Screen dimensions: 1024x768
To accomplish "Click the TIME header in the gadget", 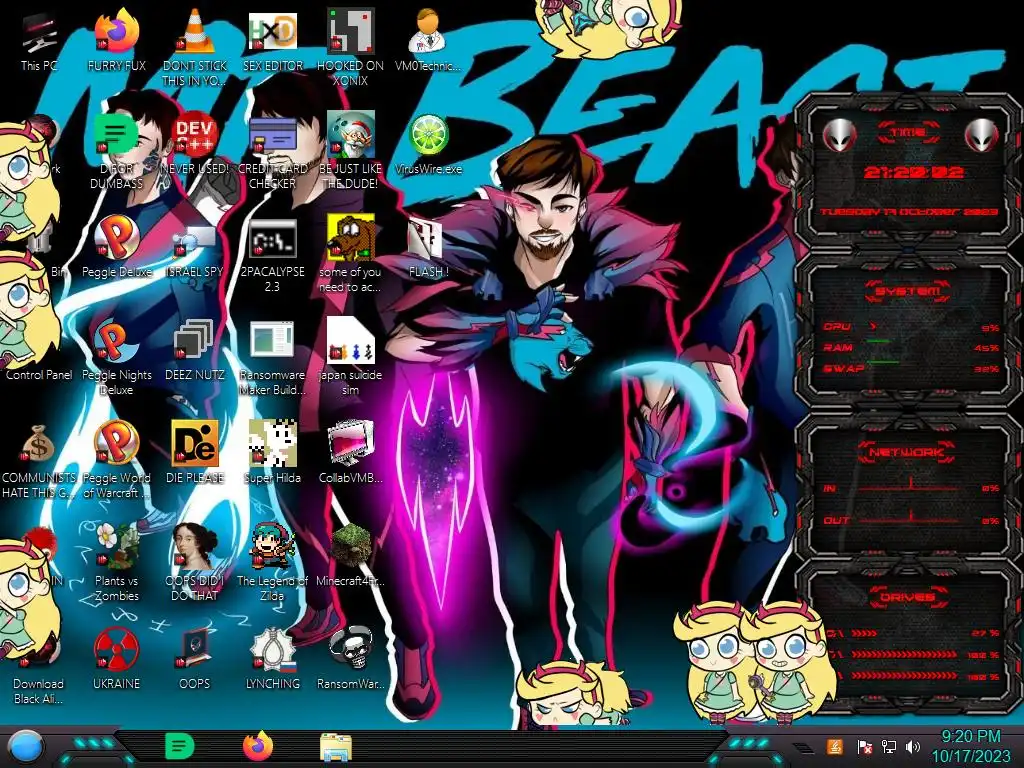I will tap(908, 133).
